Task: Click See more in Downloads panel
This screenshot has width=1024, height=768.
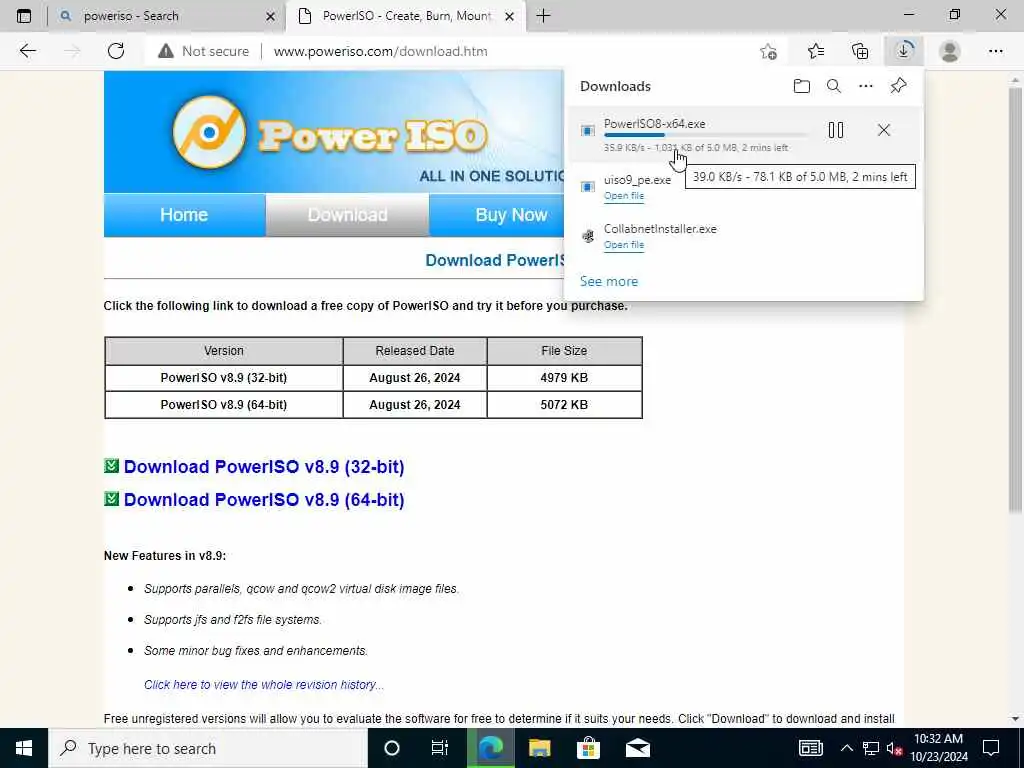Action: coord(609,281)
